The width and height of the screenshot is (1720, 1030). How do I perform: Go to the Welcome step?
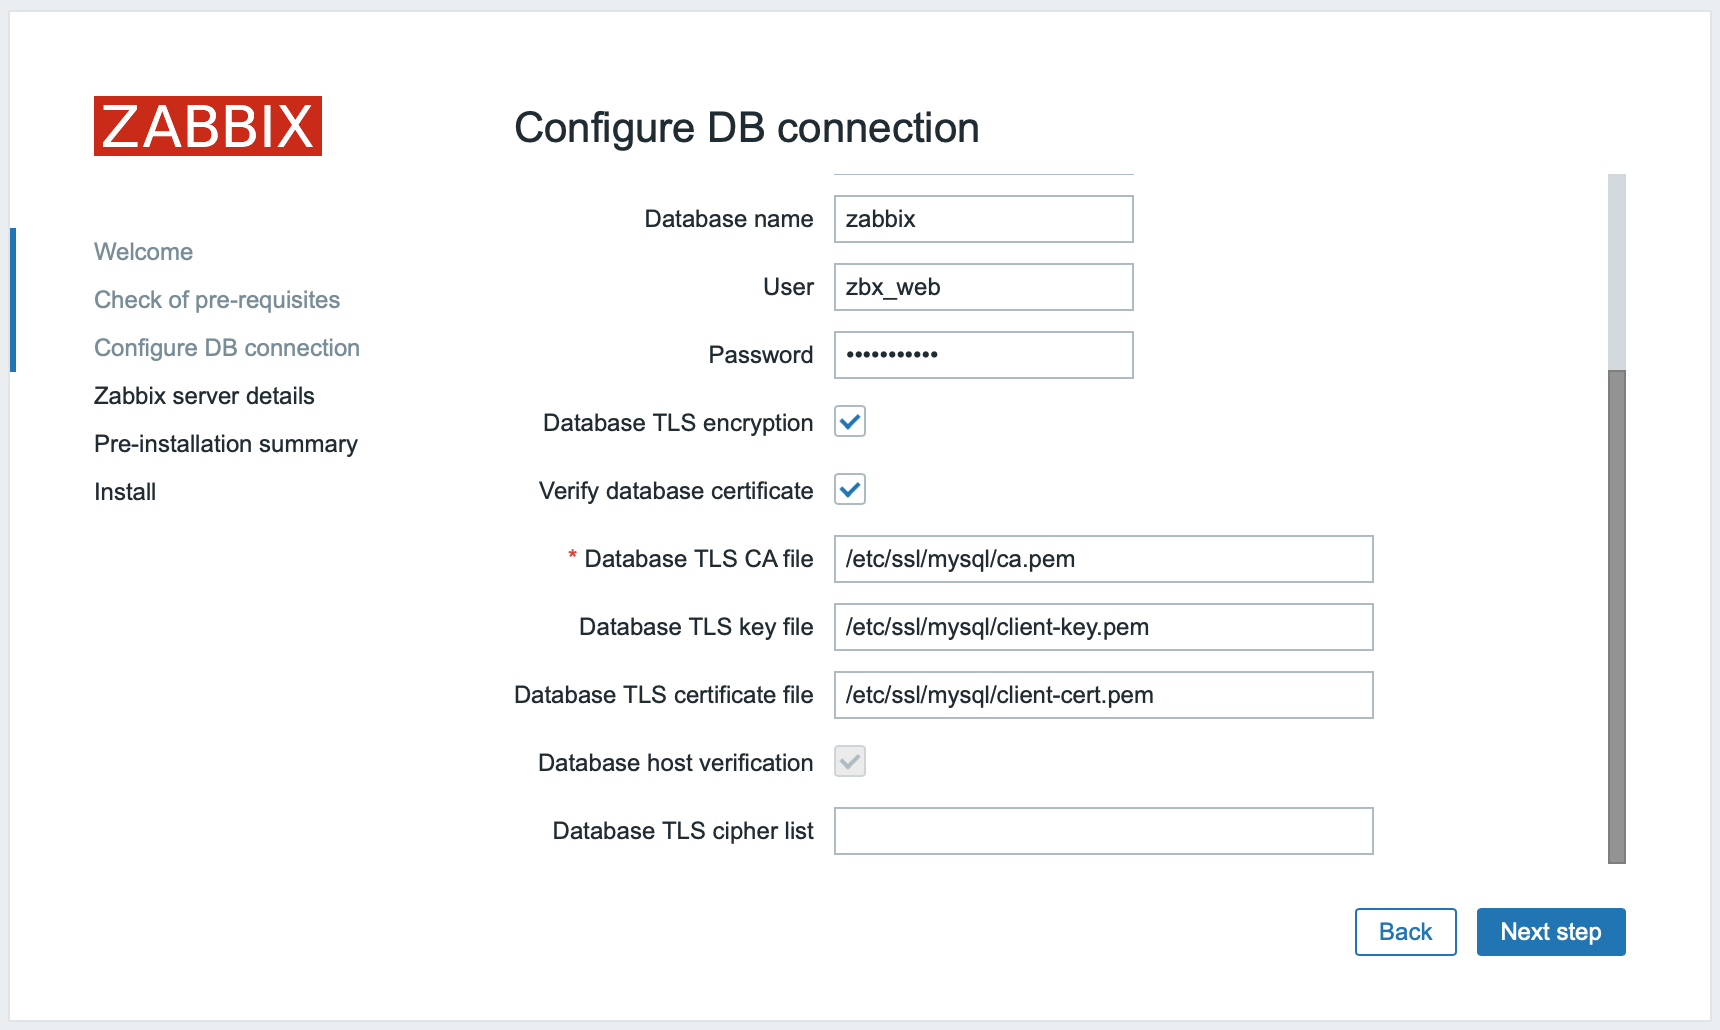(x=143, y=252)
